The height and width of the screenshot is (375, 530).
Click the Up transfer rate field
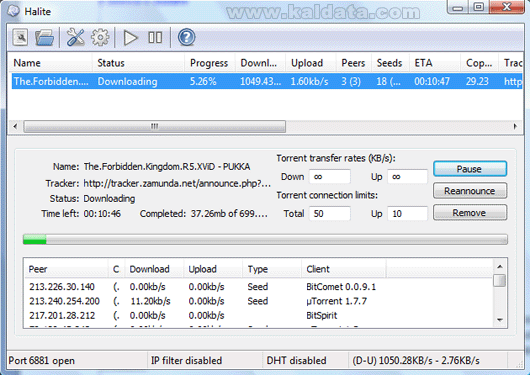(x=407, y=177)
